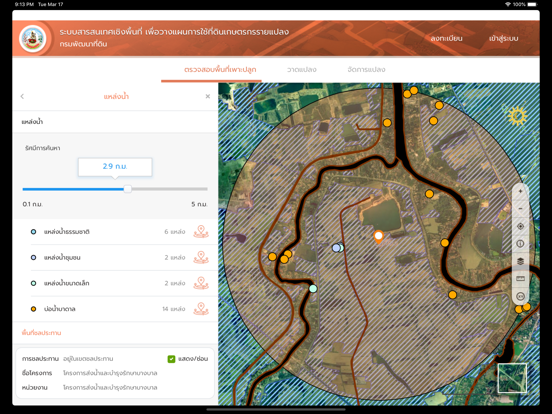Switch to the ตรวจสอบพื้นที่เพาะปลูก tab
Image resolution: width=552 pixels, height=414 pixels.
[x=220, y=70]
